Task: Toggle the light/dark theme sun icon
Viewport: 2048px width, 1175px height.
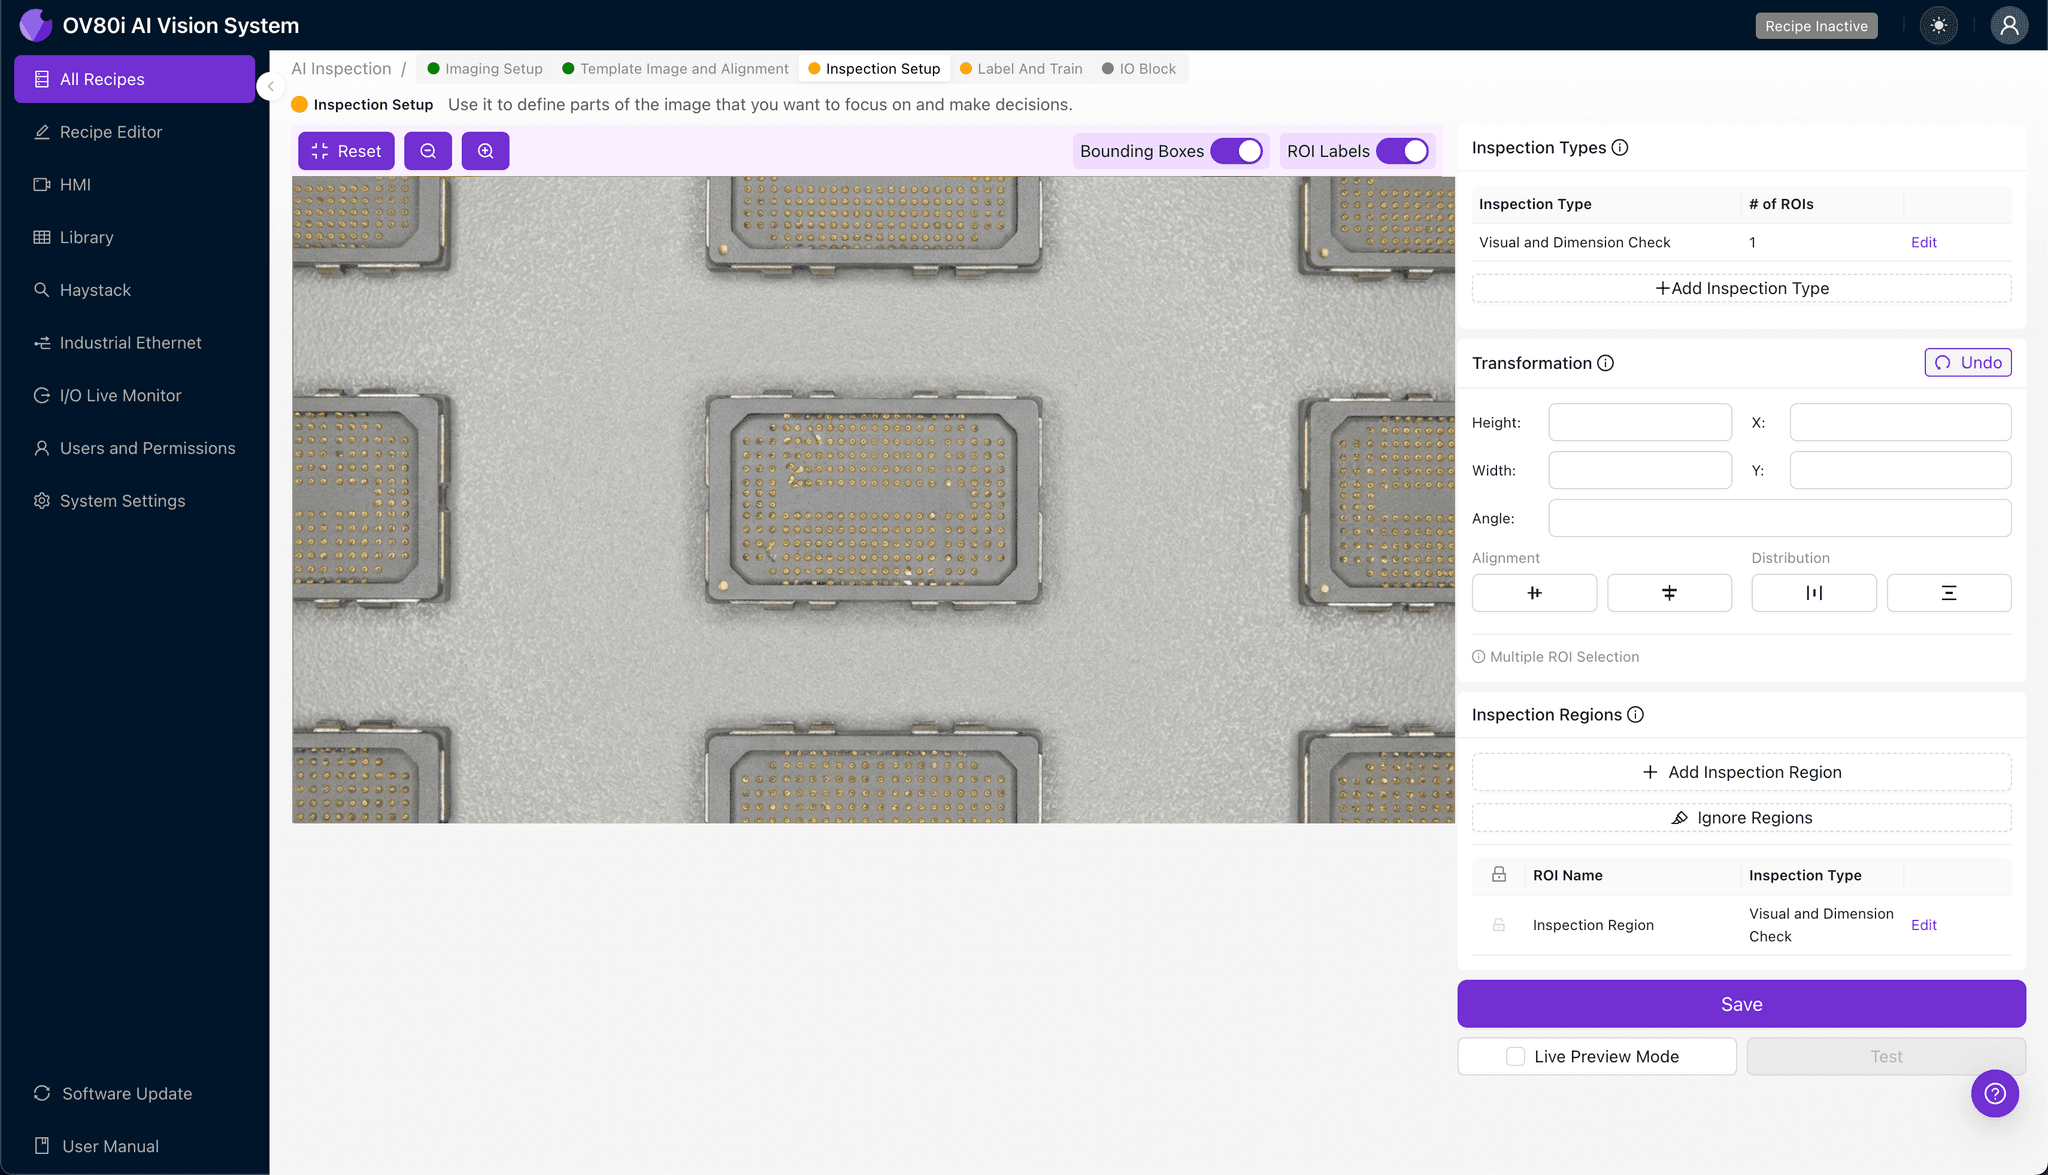Action: coord(1939,26)
